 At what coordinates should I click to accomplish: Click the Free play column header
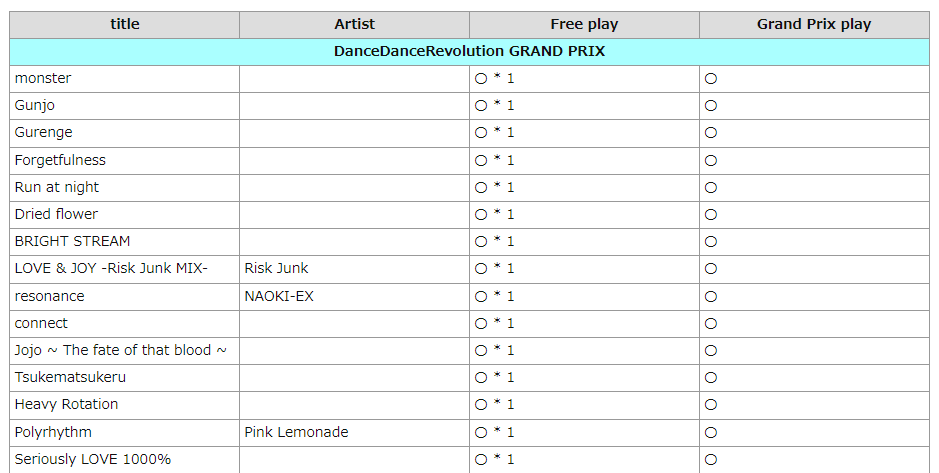(584, 24)
